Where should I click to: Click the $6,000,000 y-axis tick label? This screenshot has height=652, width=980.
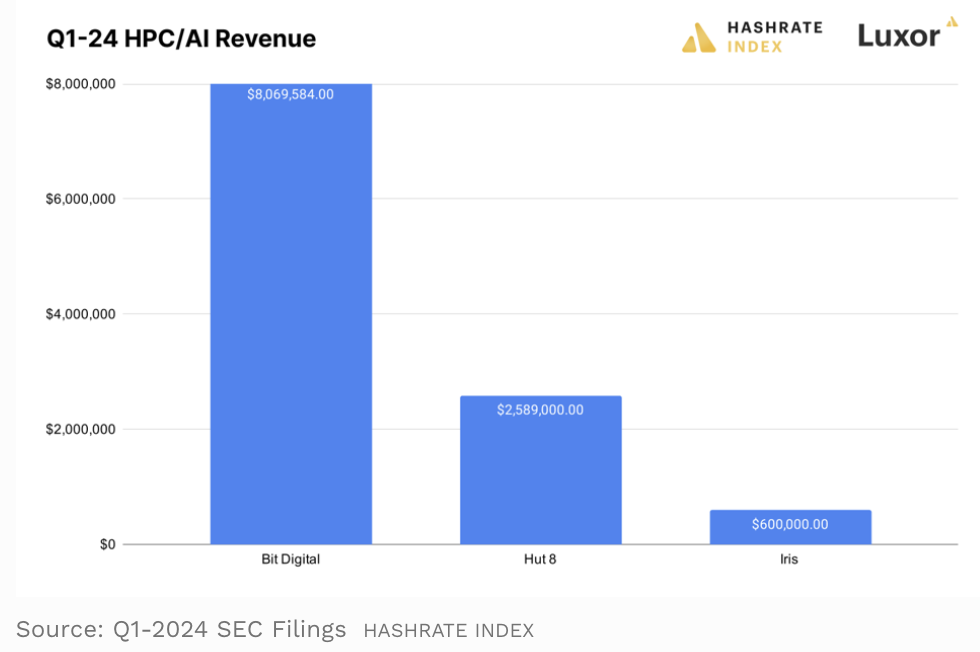(x=81, y=199)
